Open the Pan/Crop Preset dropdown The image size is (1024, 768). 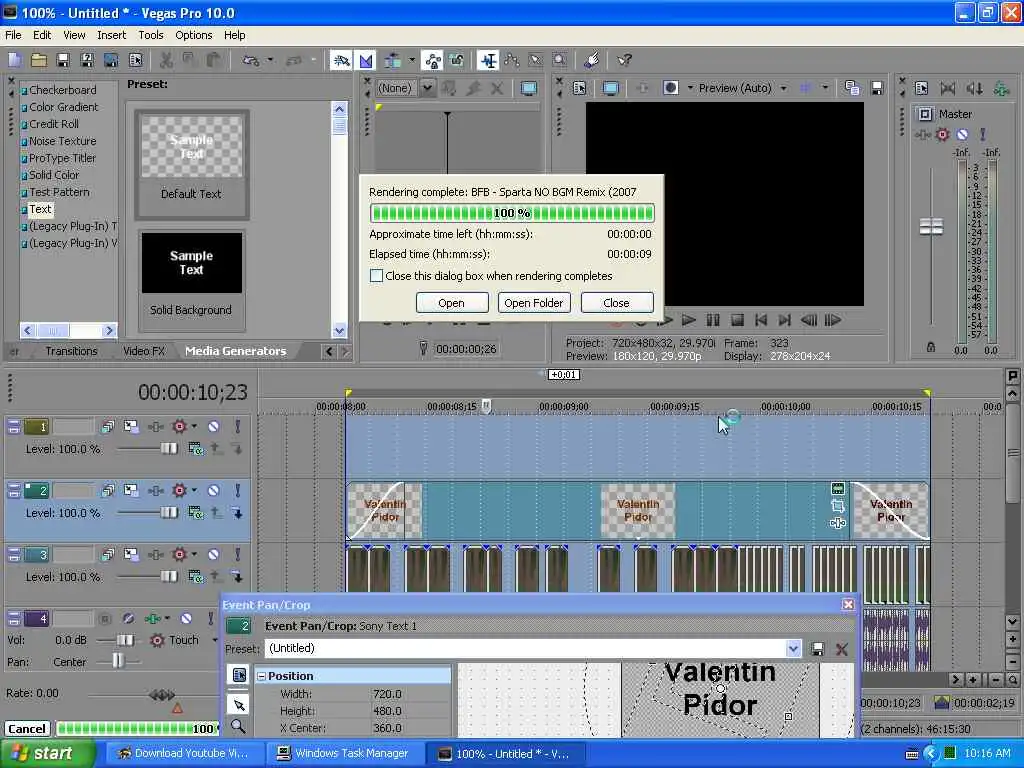coord(793,649)
